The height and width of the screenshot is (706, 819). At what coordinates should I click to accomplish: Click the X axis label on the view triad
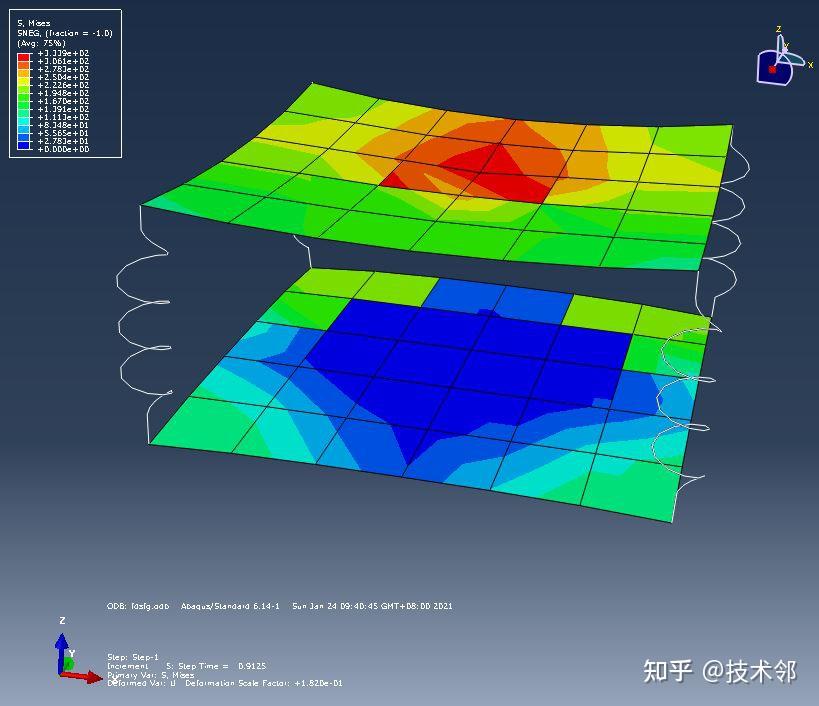(812, 64)
